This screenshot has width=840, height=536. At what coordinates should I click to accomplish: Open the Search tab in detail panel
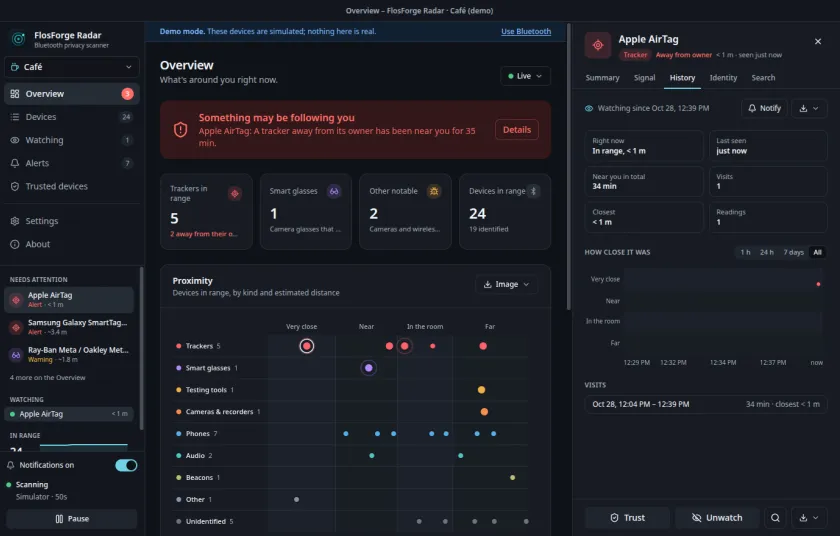pyautogui.click(x=763, y=78)
